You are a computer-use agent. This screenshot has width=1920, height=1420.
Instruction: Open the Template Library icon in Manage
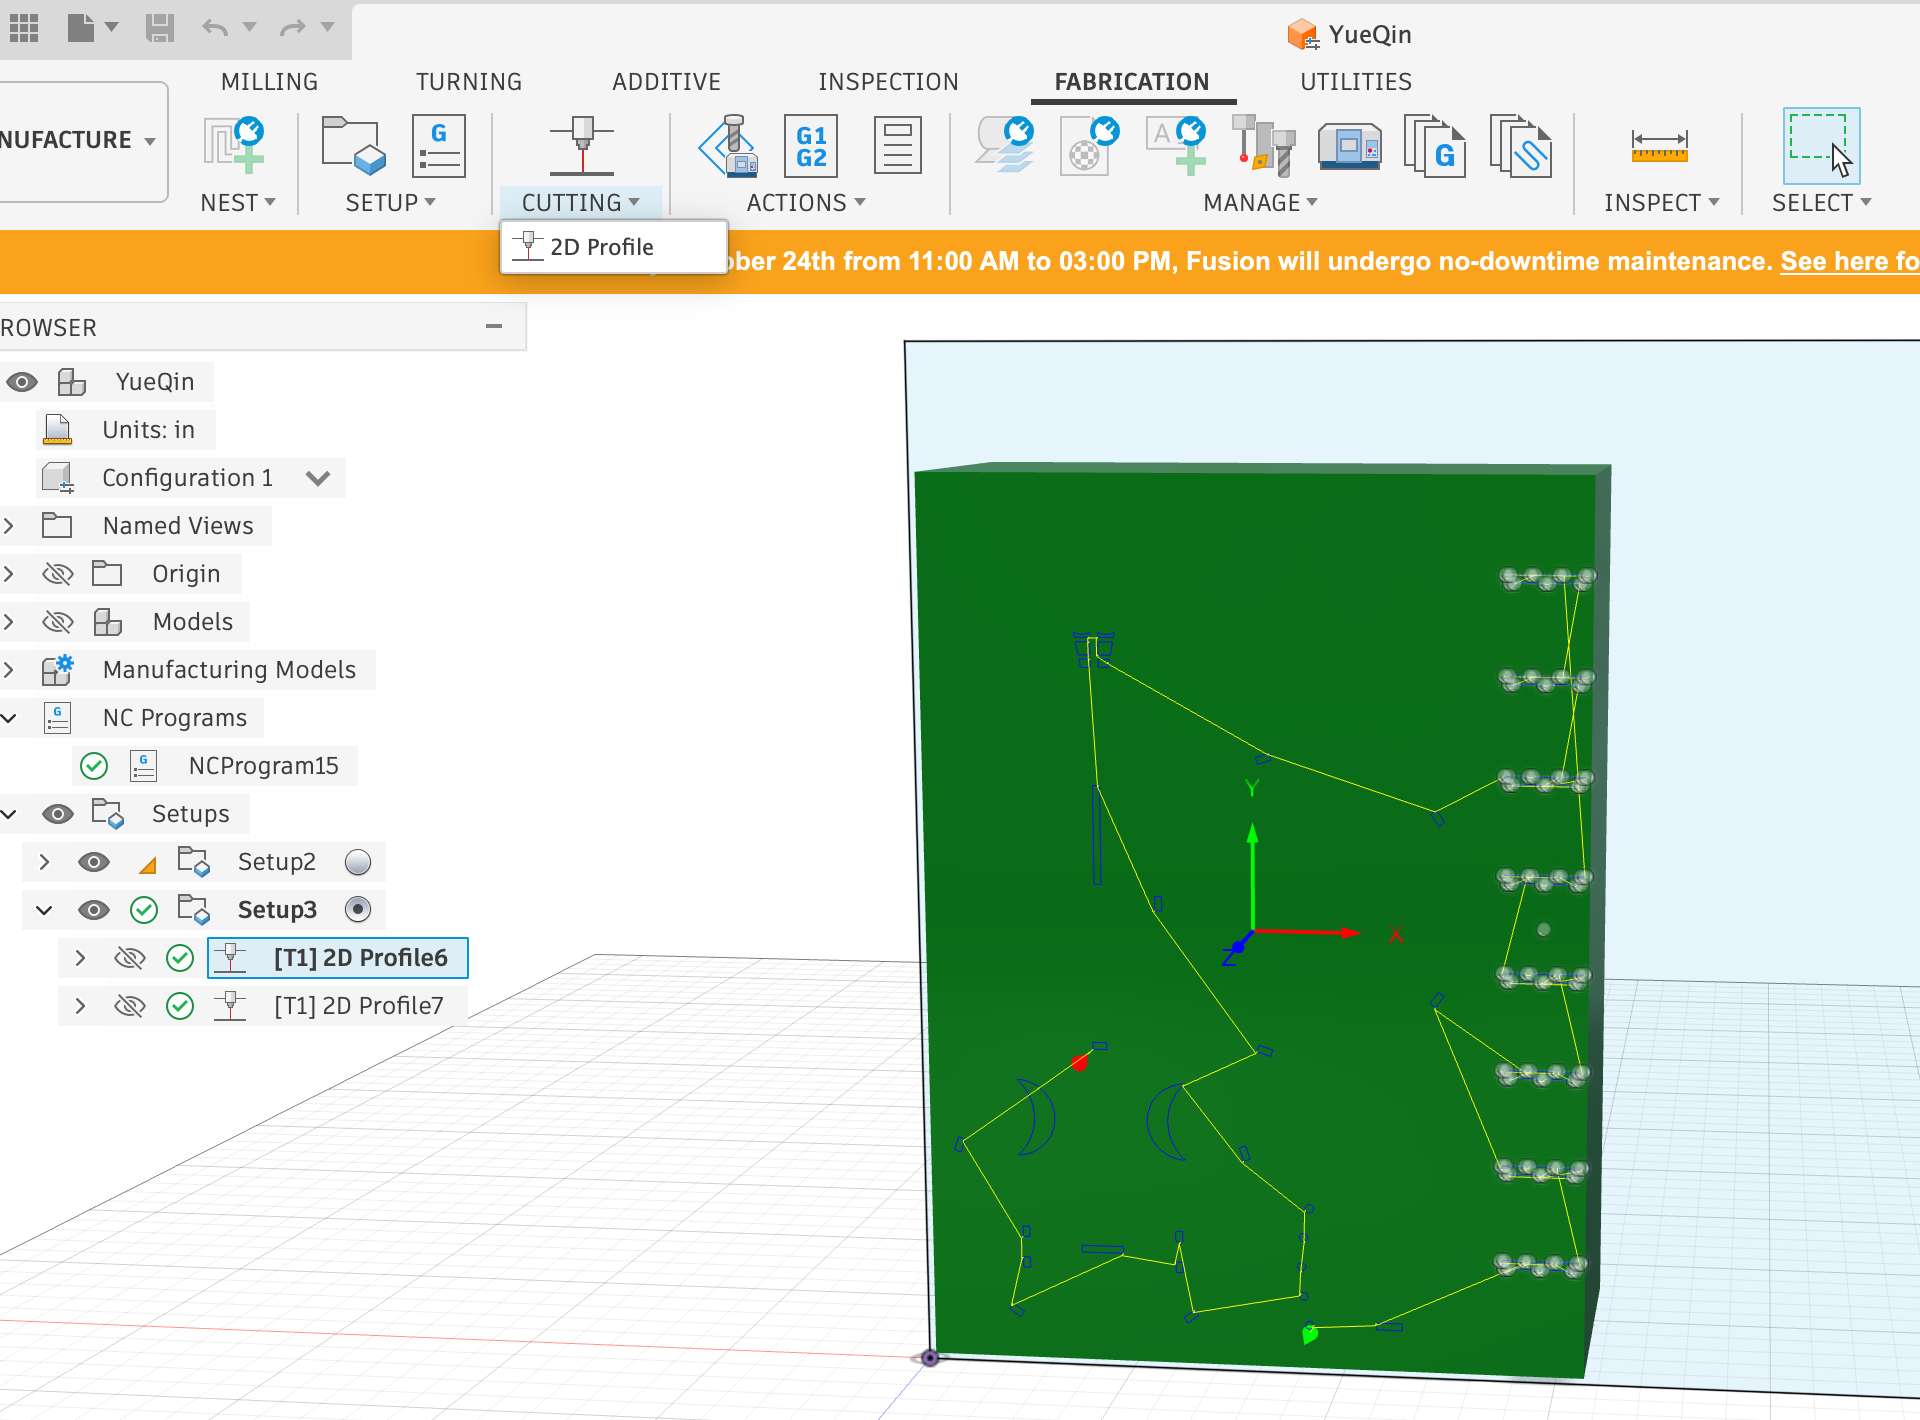1520,146
